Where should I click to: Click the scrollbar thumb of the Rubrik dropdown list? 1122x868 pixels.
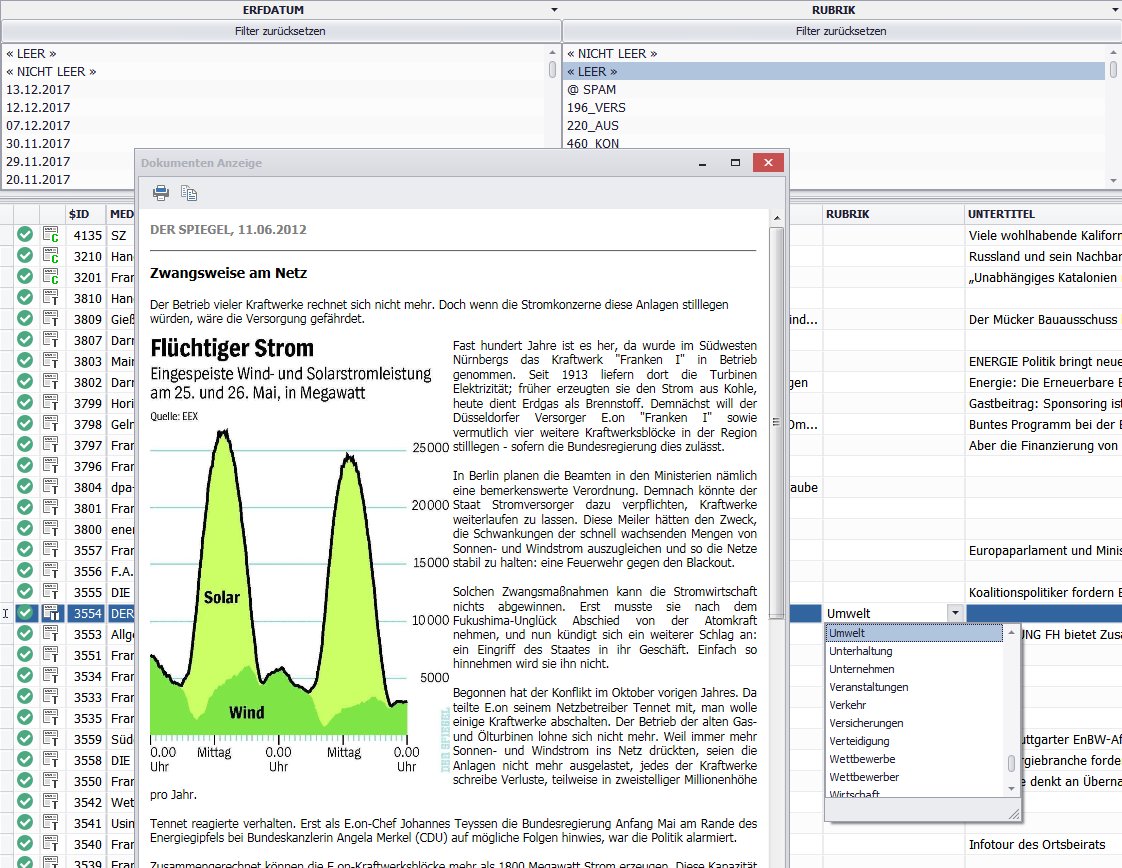1011,763
